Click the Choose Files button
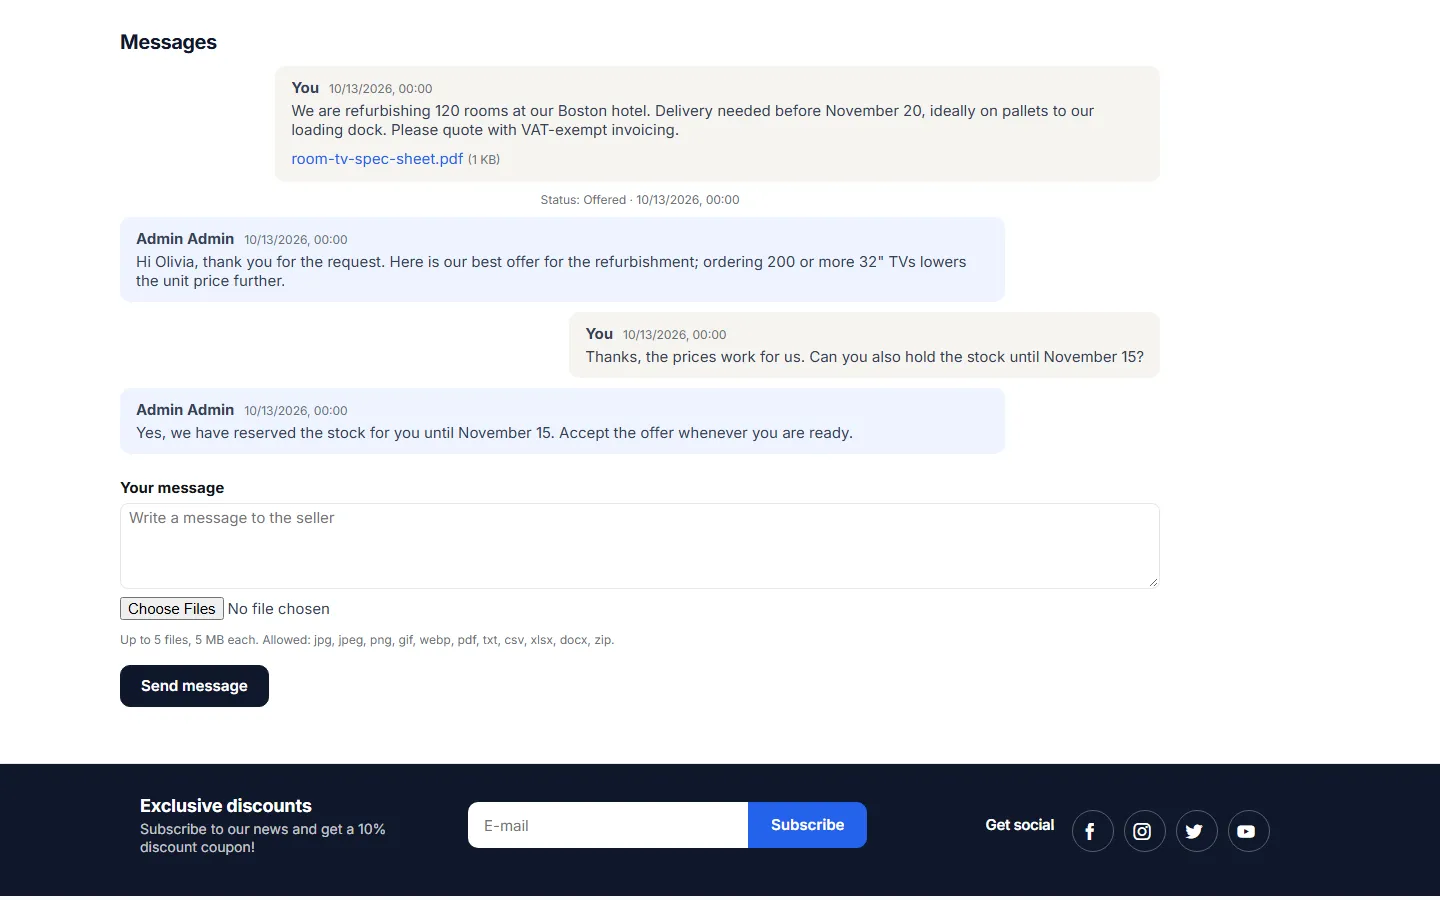 pos(171,609)
